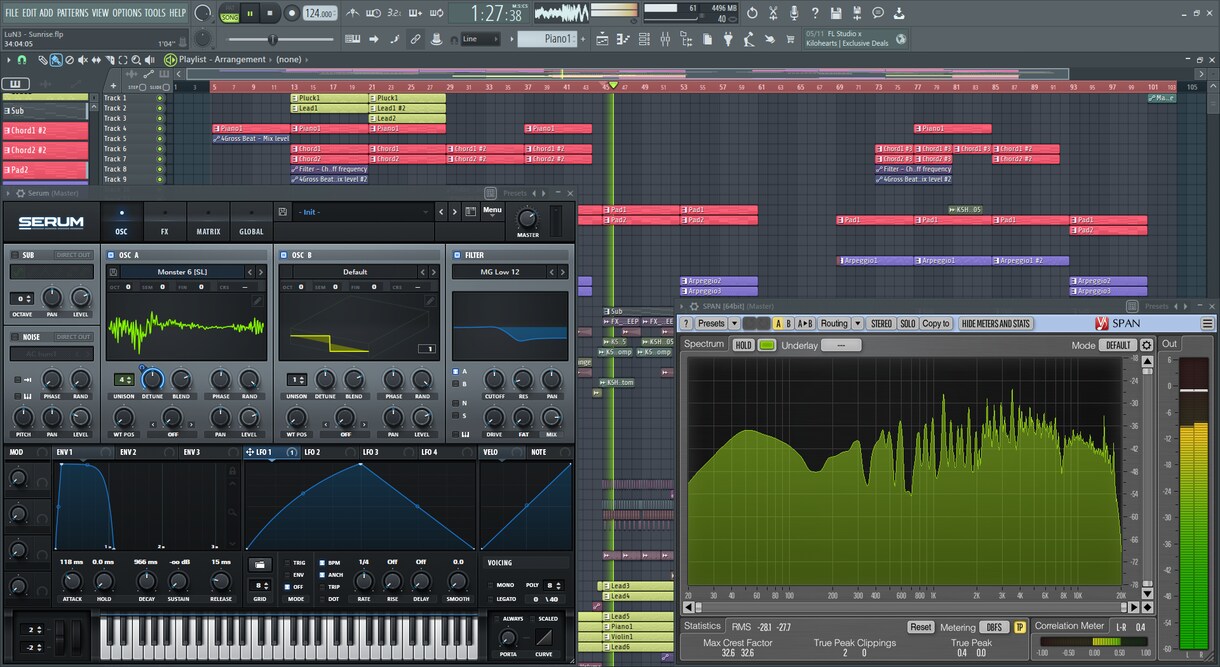Open SPAN Presets dropdown arrow
Image resolution: width=1220 pixels, height=667 pixels.
pyautogui.click(x=734, y=324)
